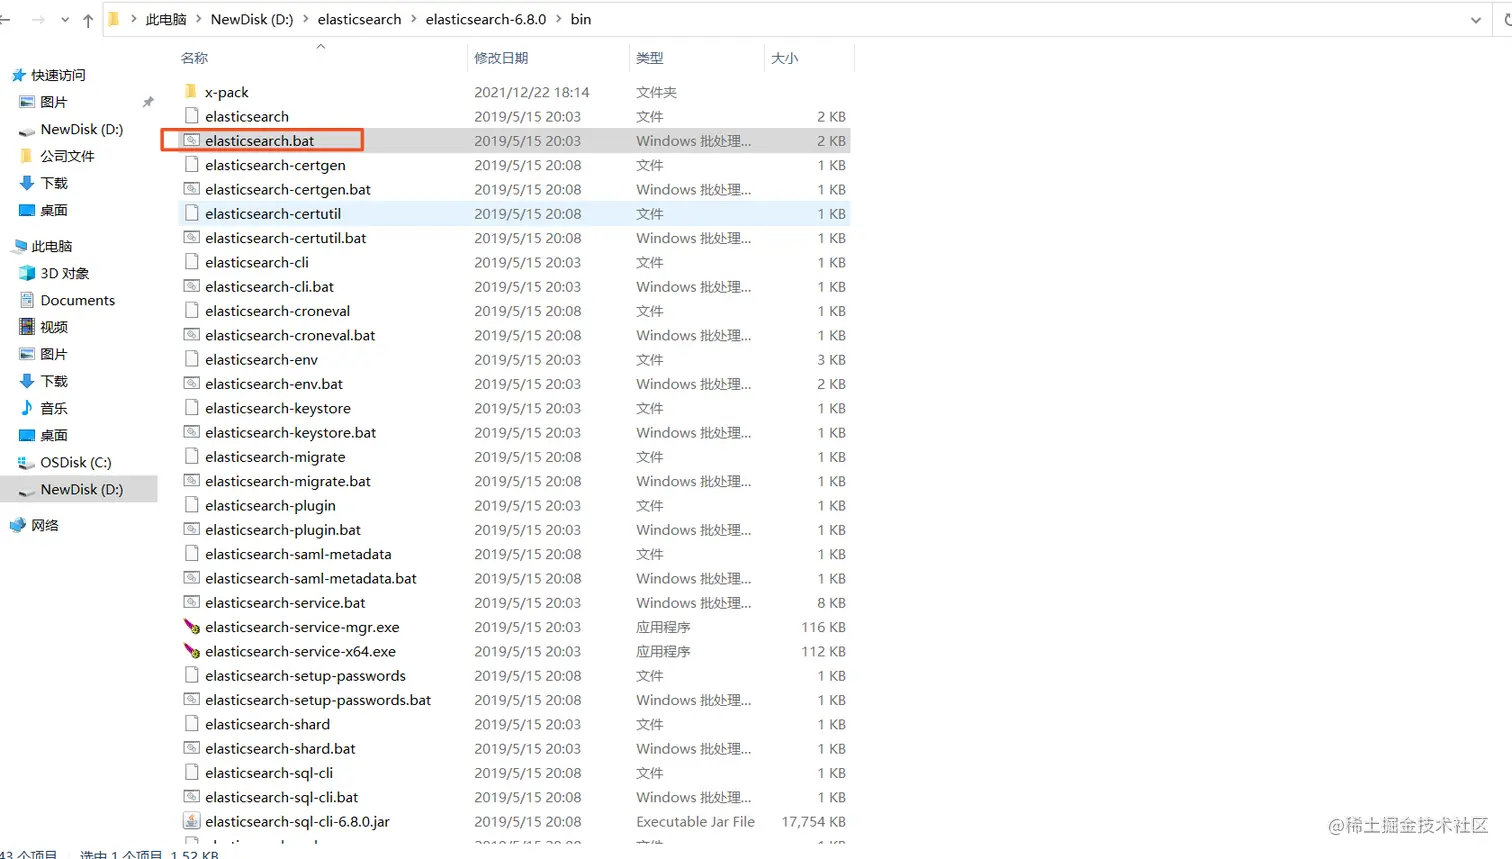Click elasticsearch-shard.bat file icon
The image size is (1512, 859).
coord(191,748)
